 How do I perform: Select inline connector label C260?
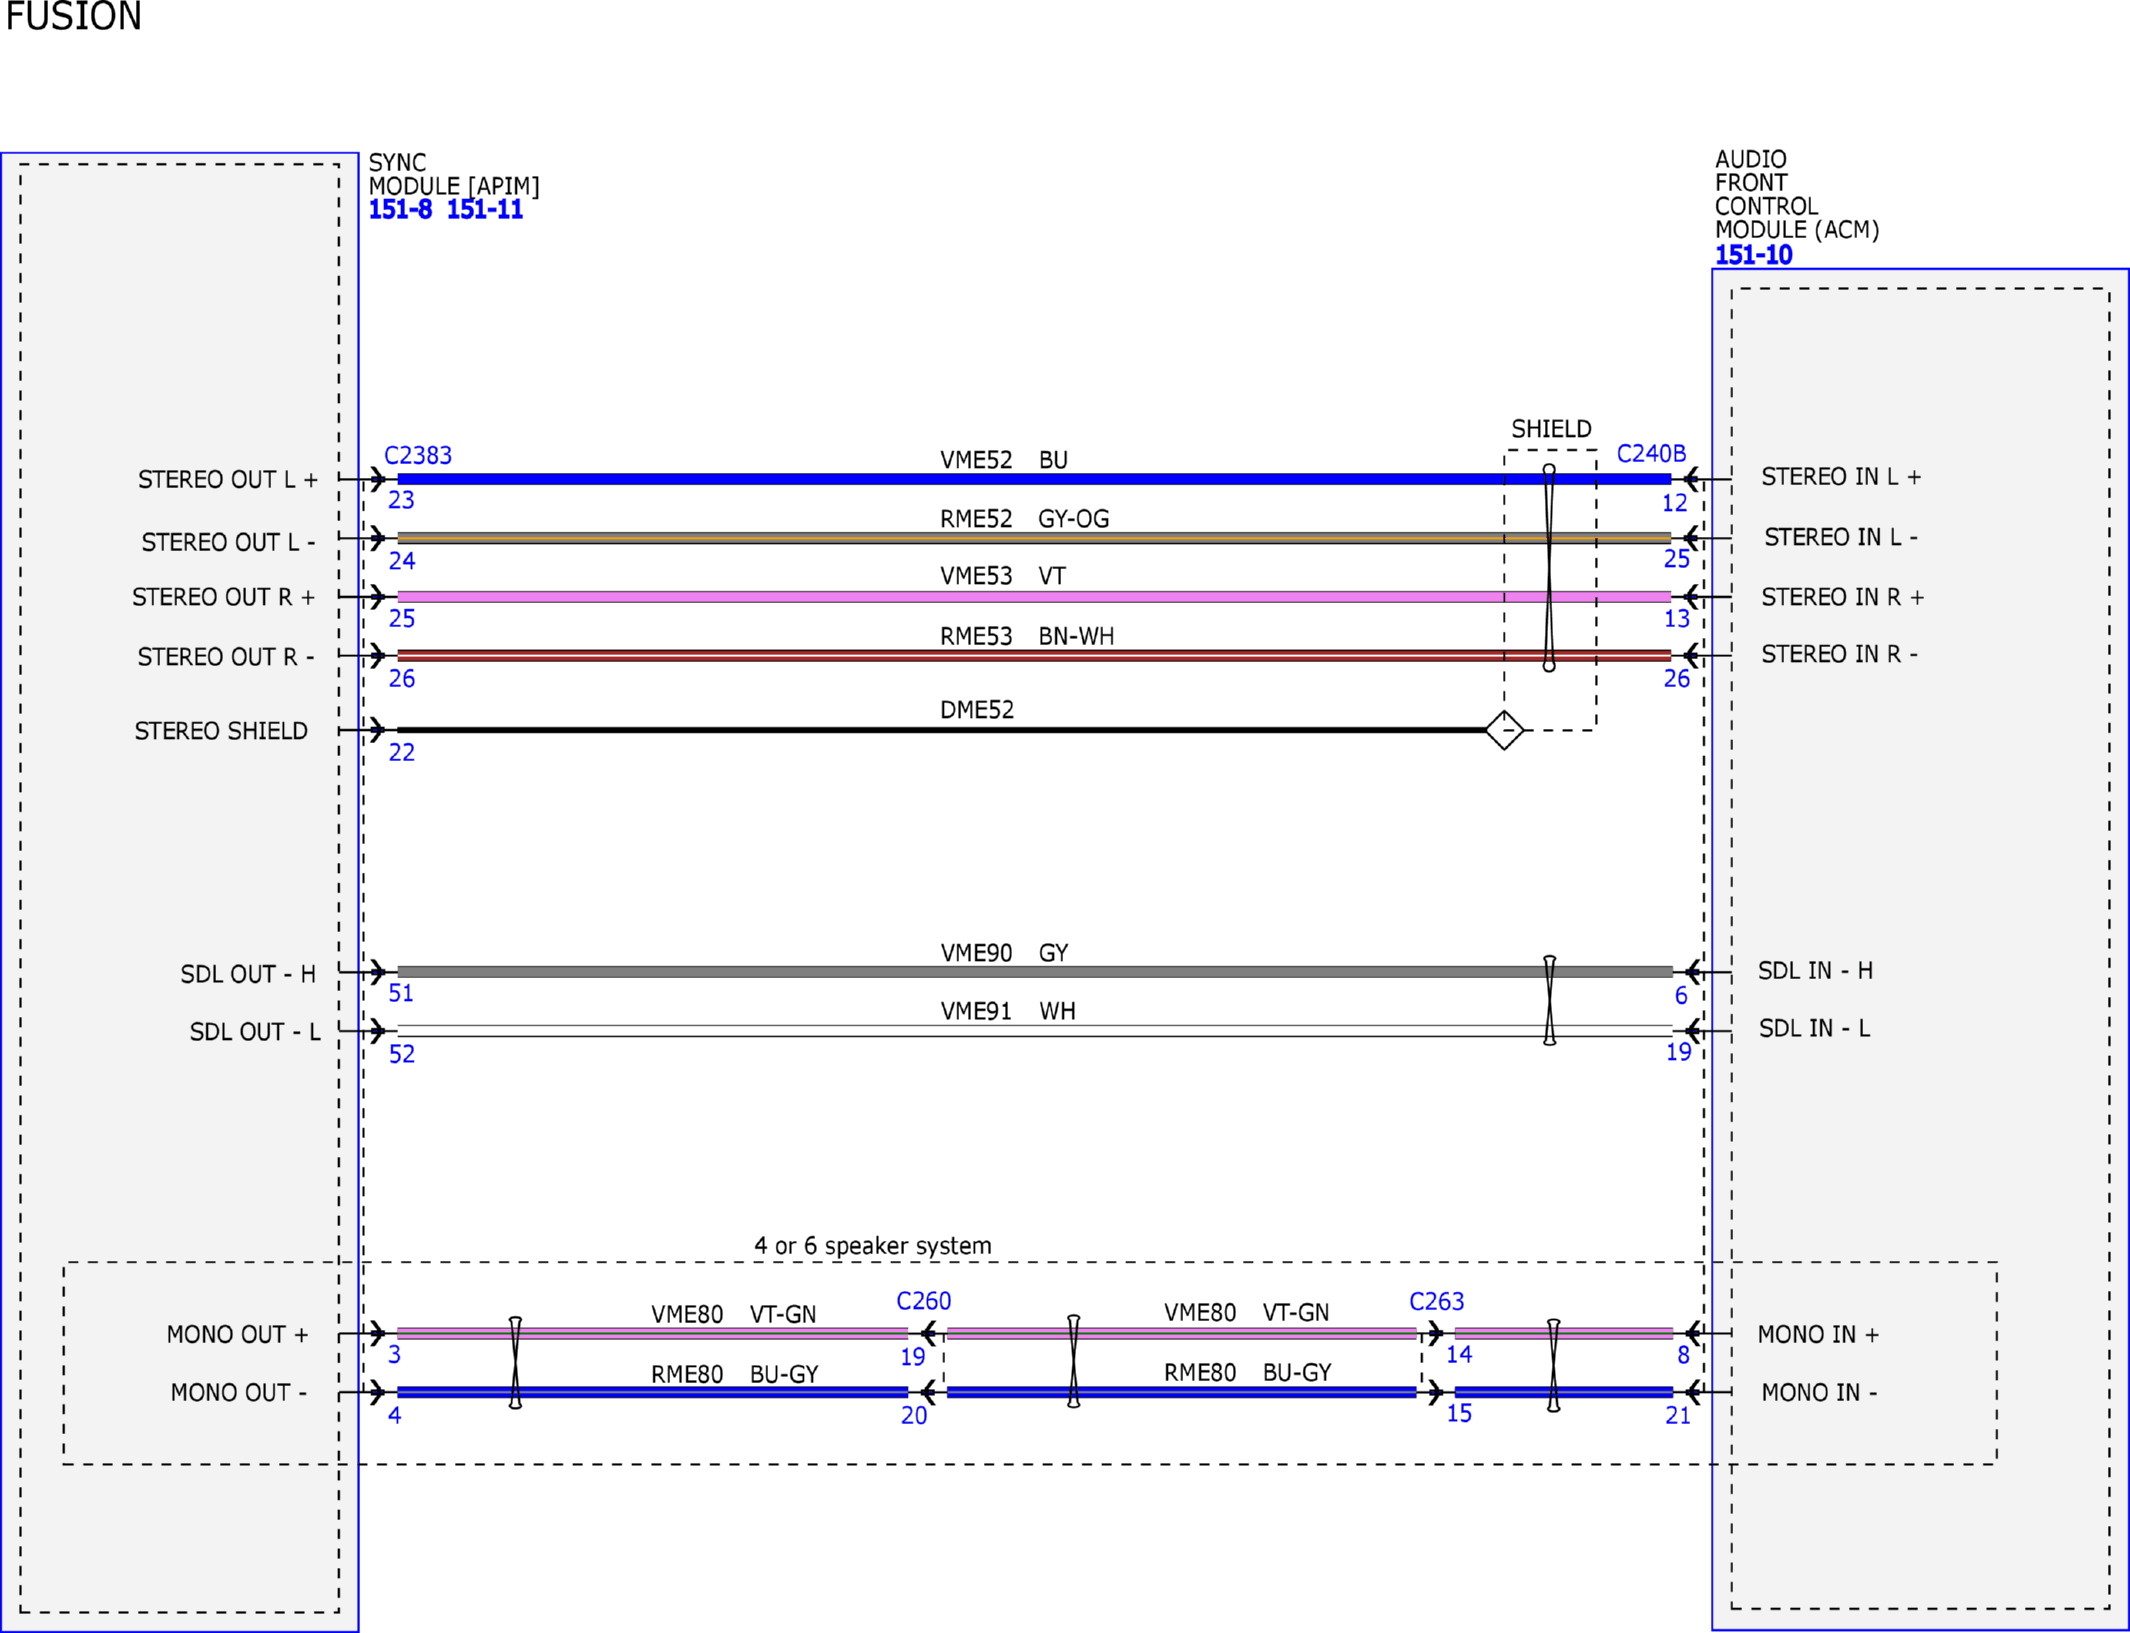click(x=923, y=1301)
